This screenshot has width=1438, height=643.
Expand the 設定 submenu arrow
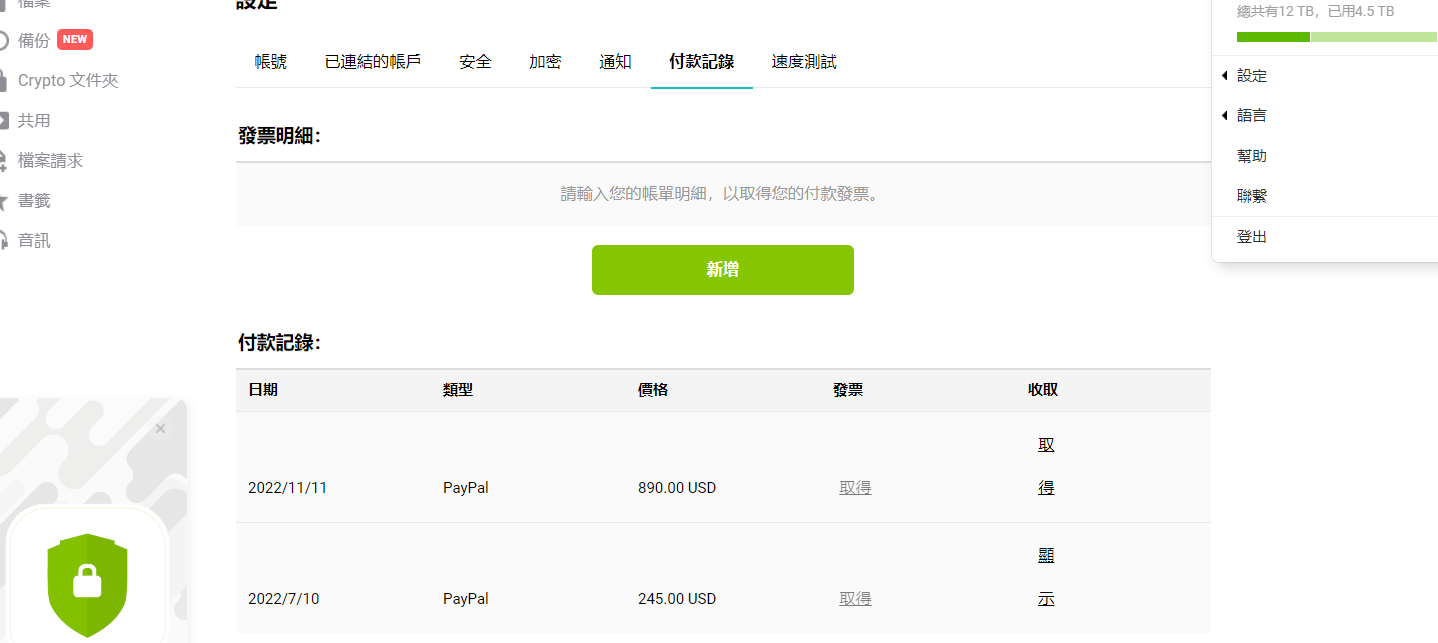tap(1225, 76)
